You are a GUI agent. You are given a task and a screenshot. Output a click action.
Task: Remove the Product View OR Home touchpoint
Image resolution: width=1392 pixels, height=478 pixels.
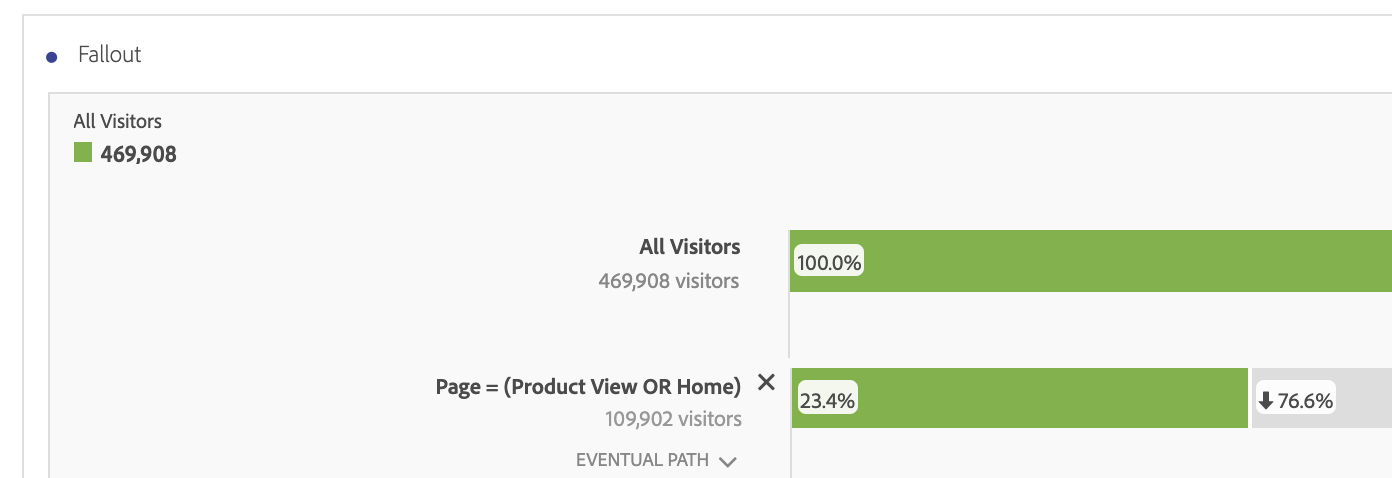766,382
